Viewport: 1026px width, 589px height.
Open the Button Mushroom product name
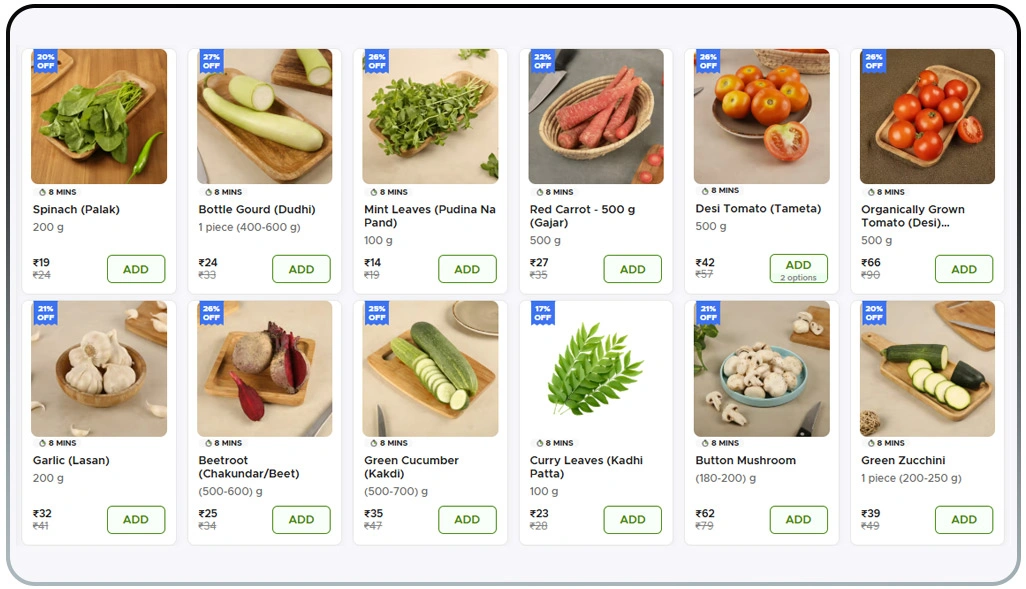745,461
